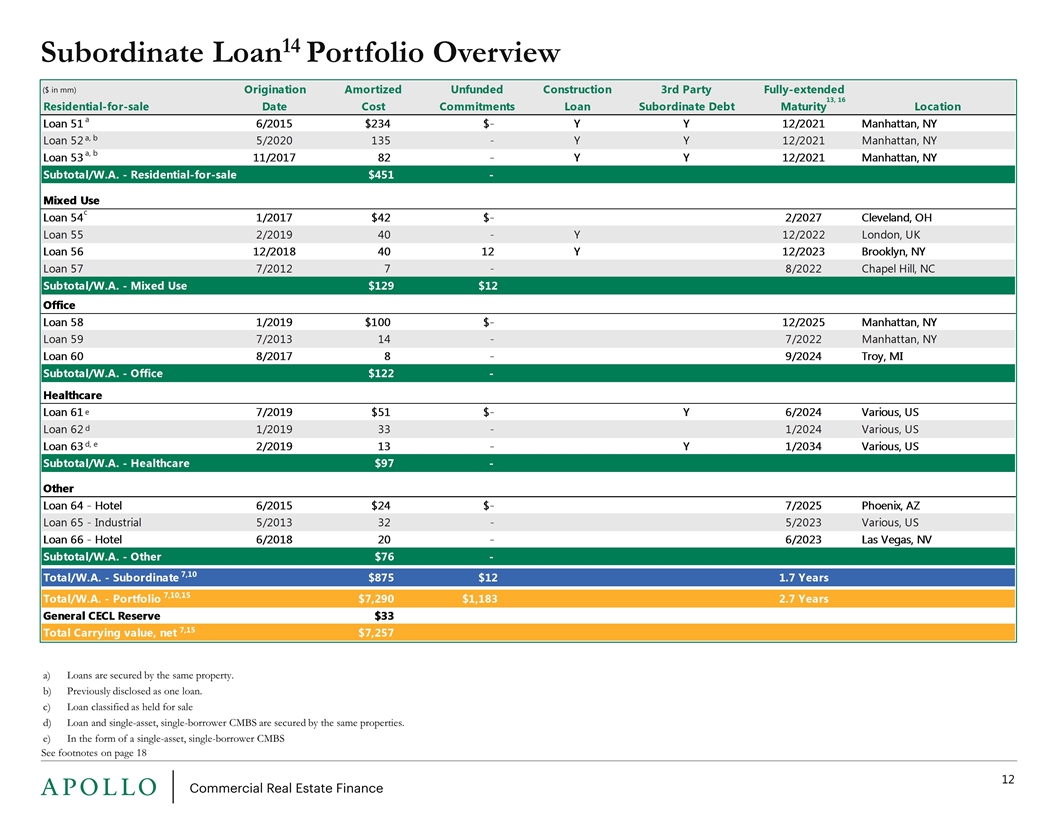Click the London, UK location cell
Screen dimensions: 1056x816
tap(890, 234)
